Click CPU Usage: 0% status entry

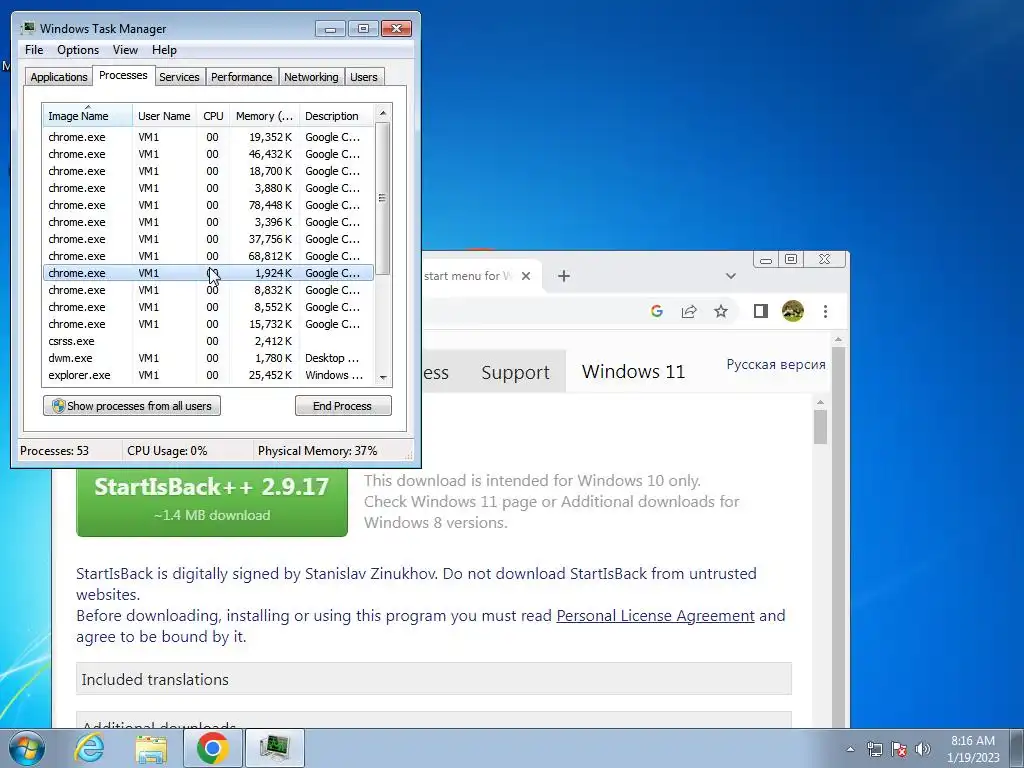tap(167, 451)
